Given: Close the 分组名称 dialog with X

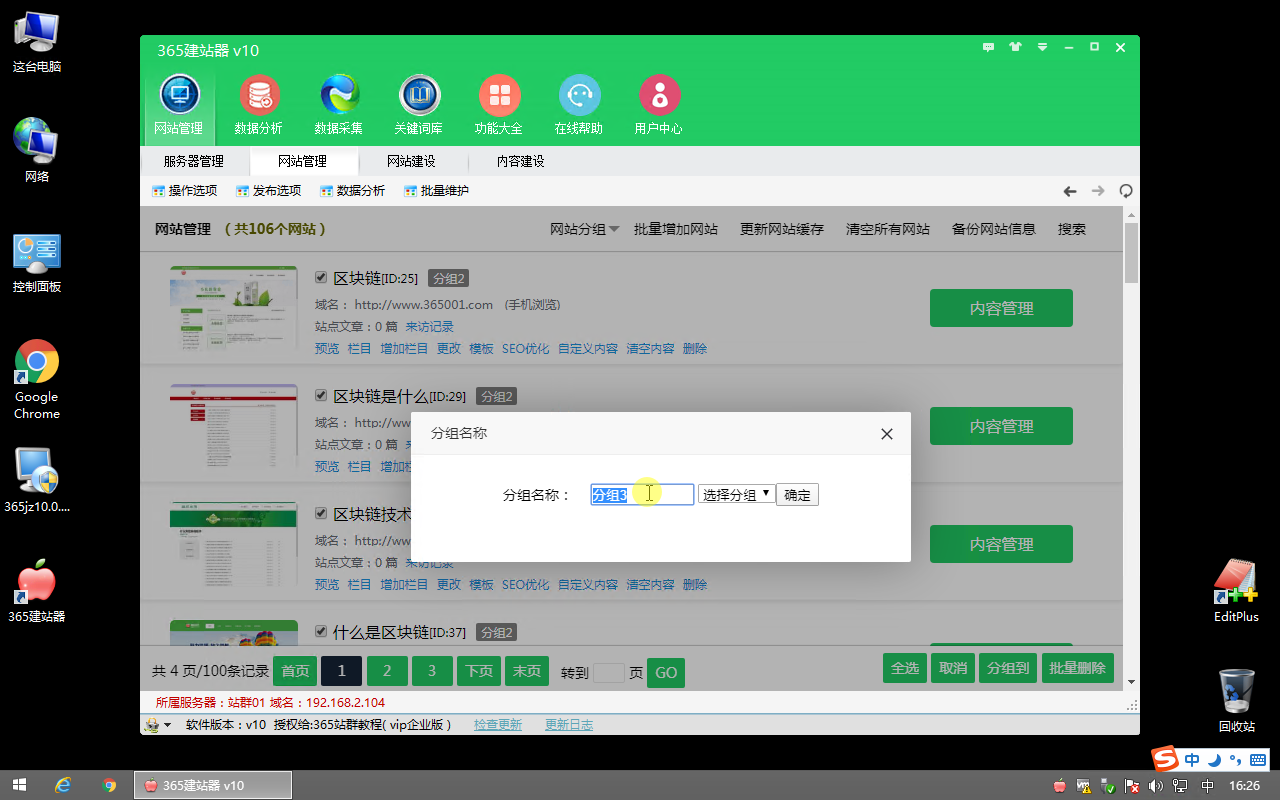Looking at the screenshot, I should tap(886, 434).
